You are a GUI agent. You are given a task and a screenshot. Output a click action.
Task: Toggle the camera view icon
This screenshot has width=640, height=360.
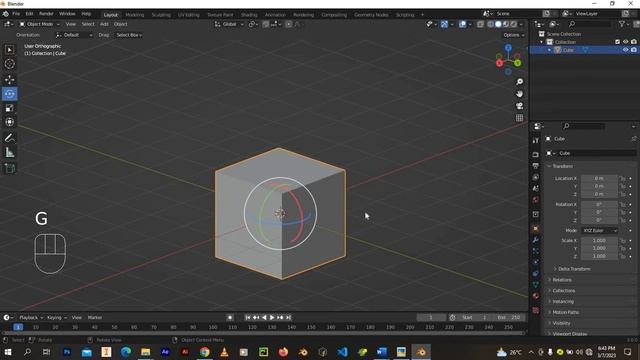click(519, 106)
